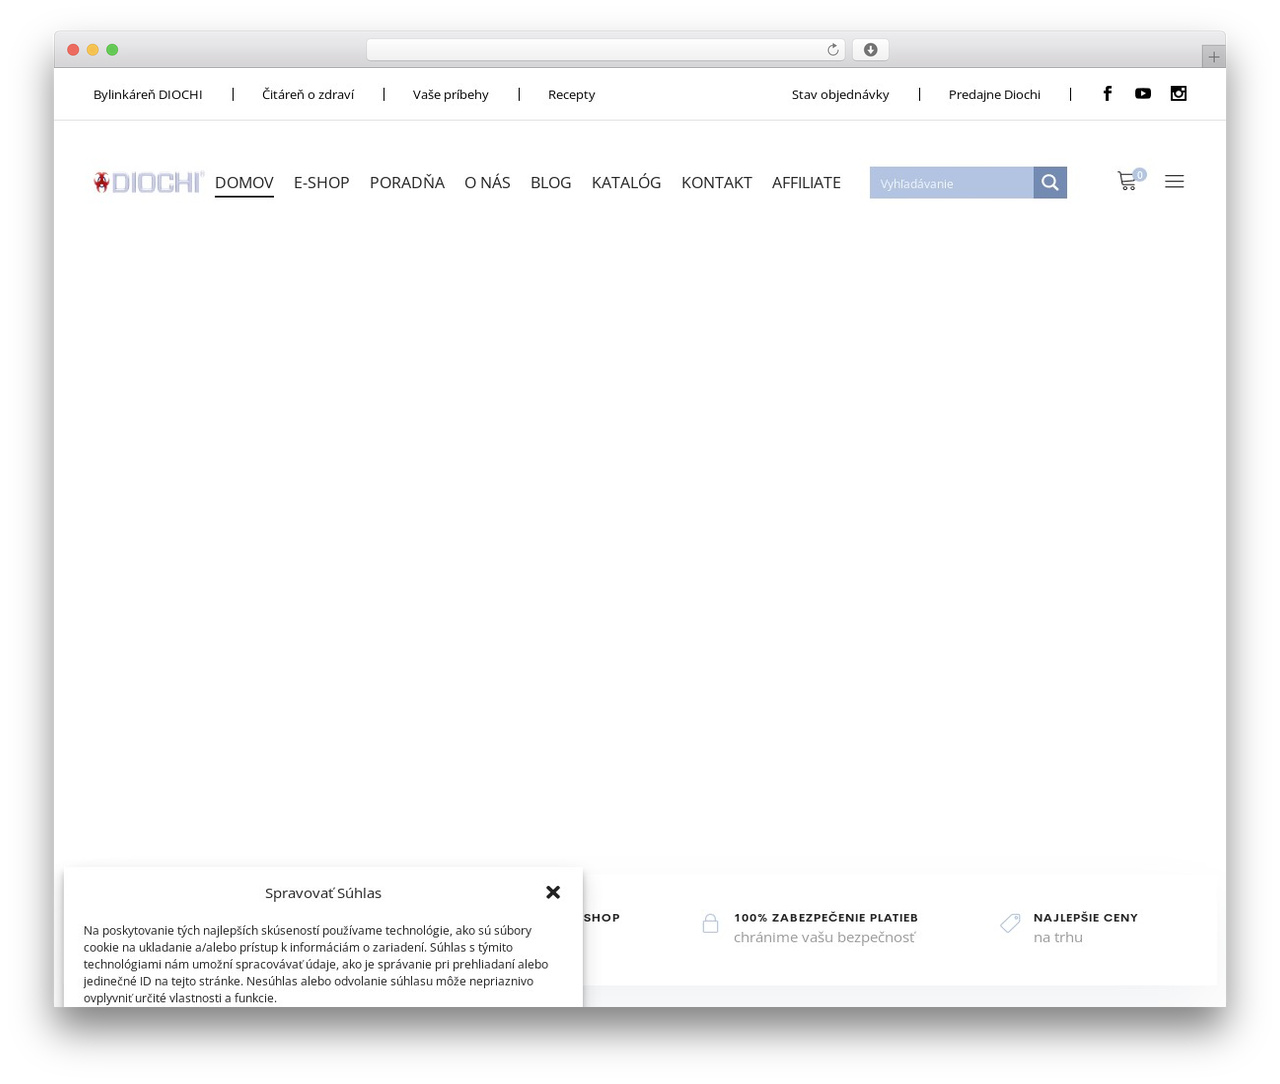
Task: Open the Bylinkáreň DIOCHI link
Action: 148,95
